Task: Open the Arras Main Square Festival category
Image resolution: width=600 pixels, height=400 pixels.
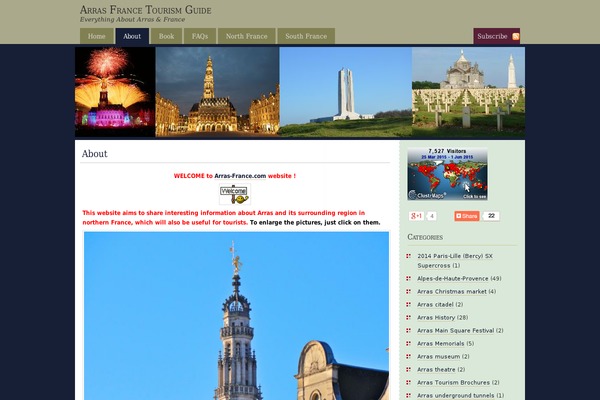Action: pos(456,330)
